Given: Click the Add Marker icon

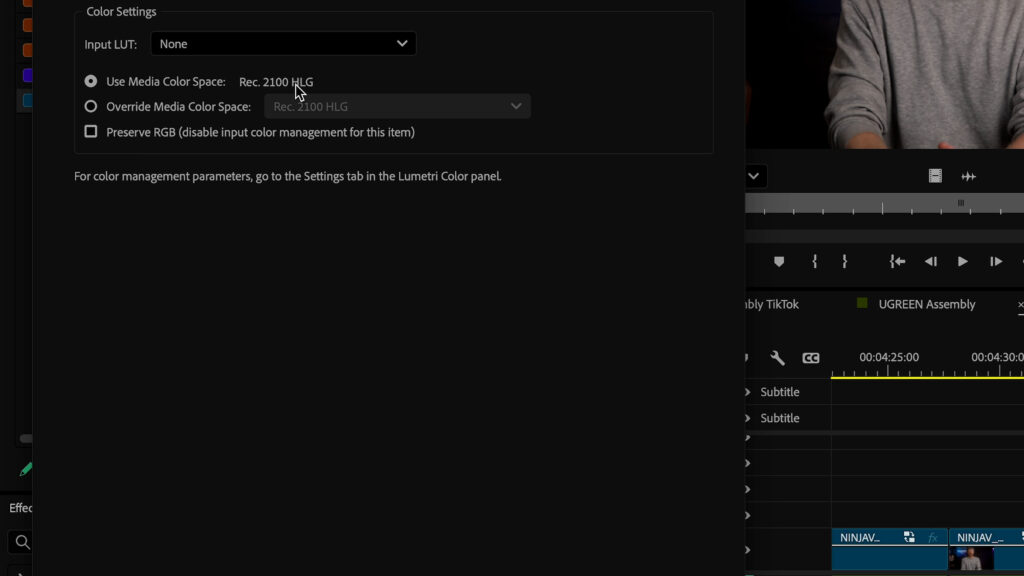Looking at the screenshot, I should click(x=779, y=262).
